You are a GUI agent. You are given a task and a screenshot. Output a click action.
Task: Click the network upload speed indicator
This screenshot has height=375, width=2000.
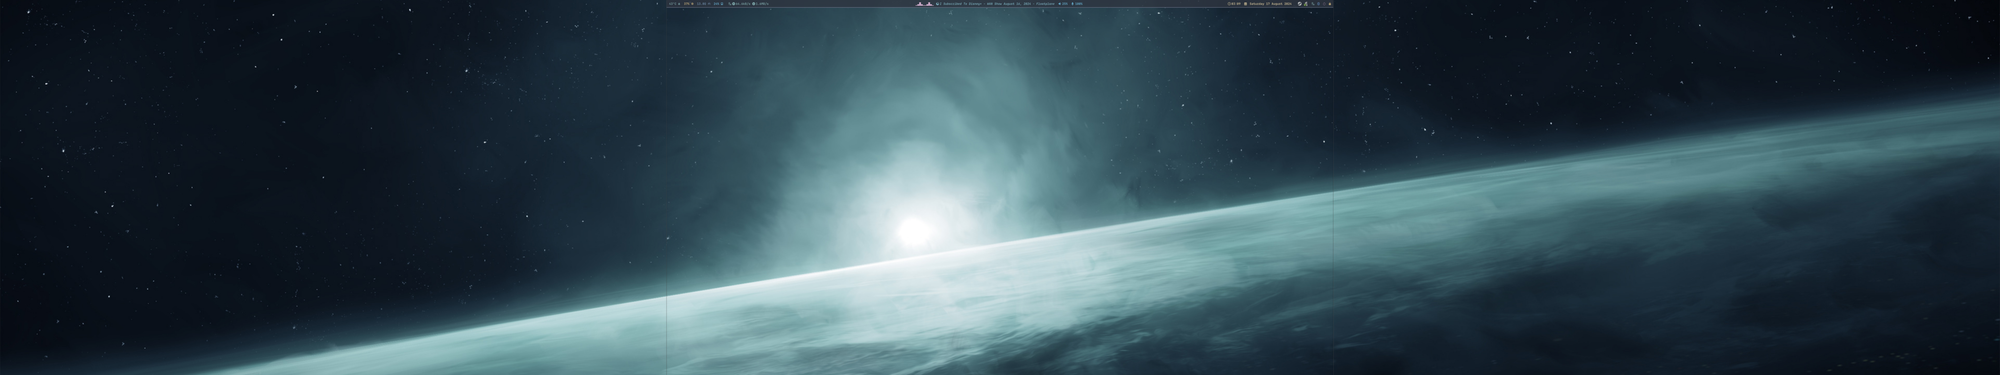pyautogui.click(x=760, y=4)
